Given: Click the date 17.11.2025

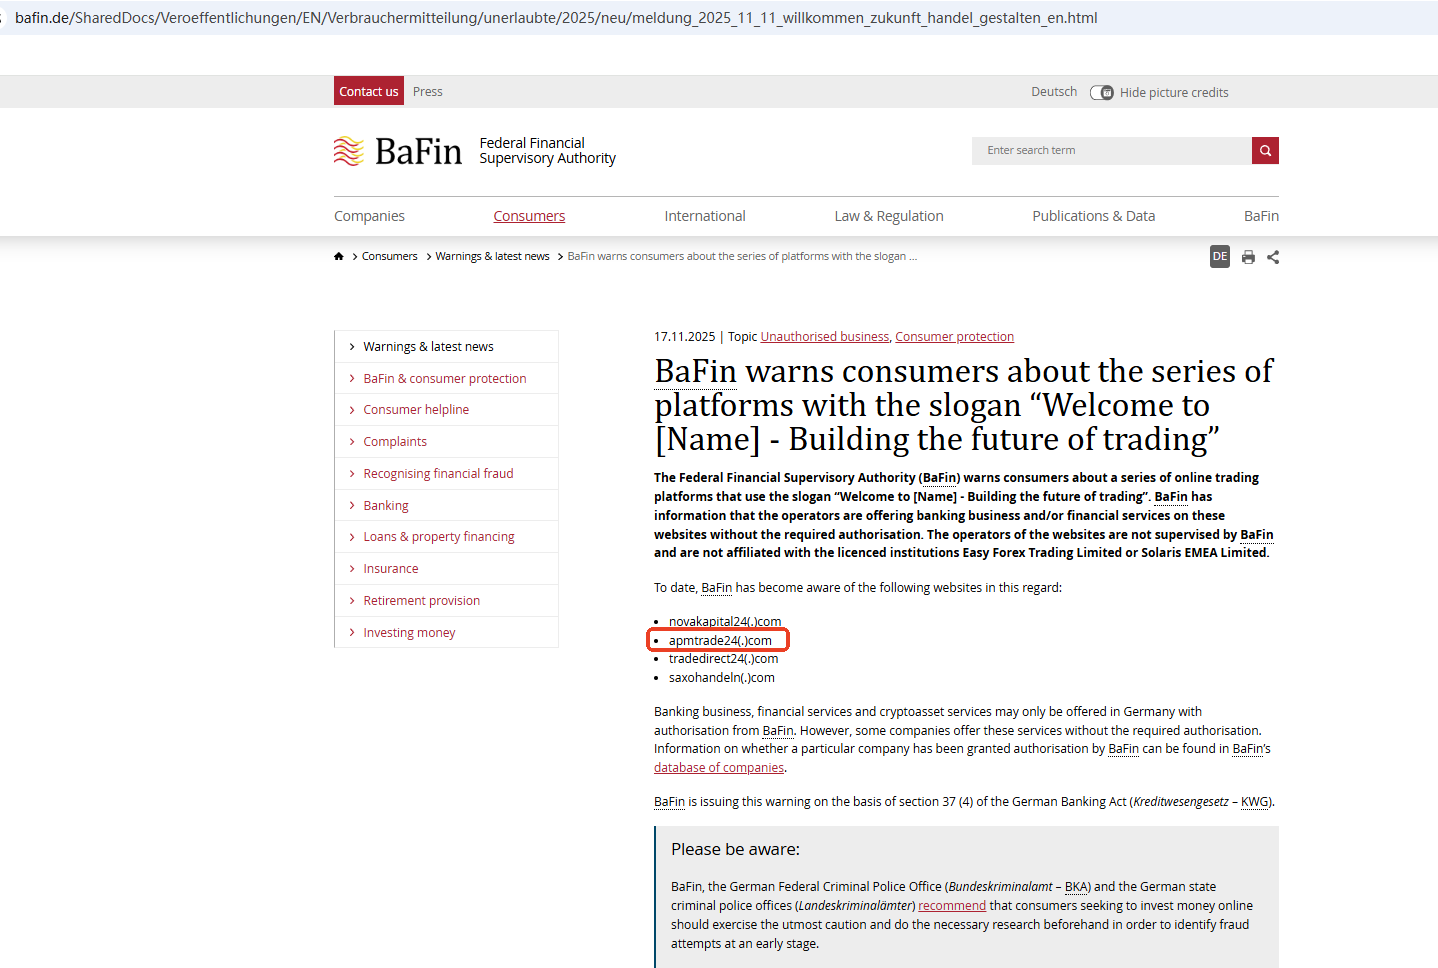Looking at the screenshot, I should [685, 337].
